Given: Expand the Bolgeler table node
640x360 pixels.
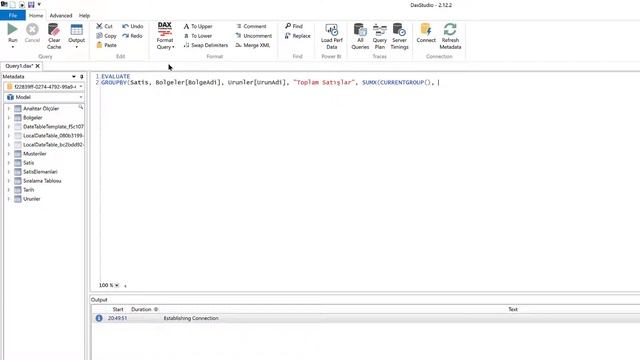Looking at the screenshot, I should (9, 118).
